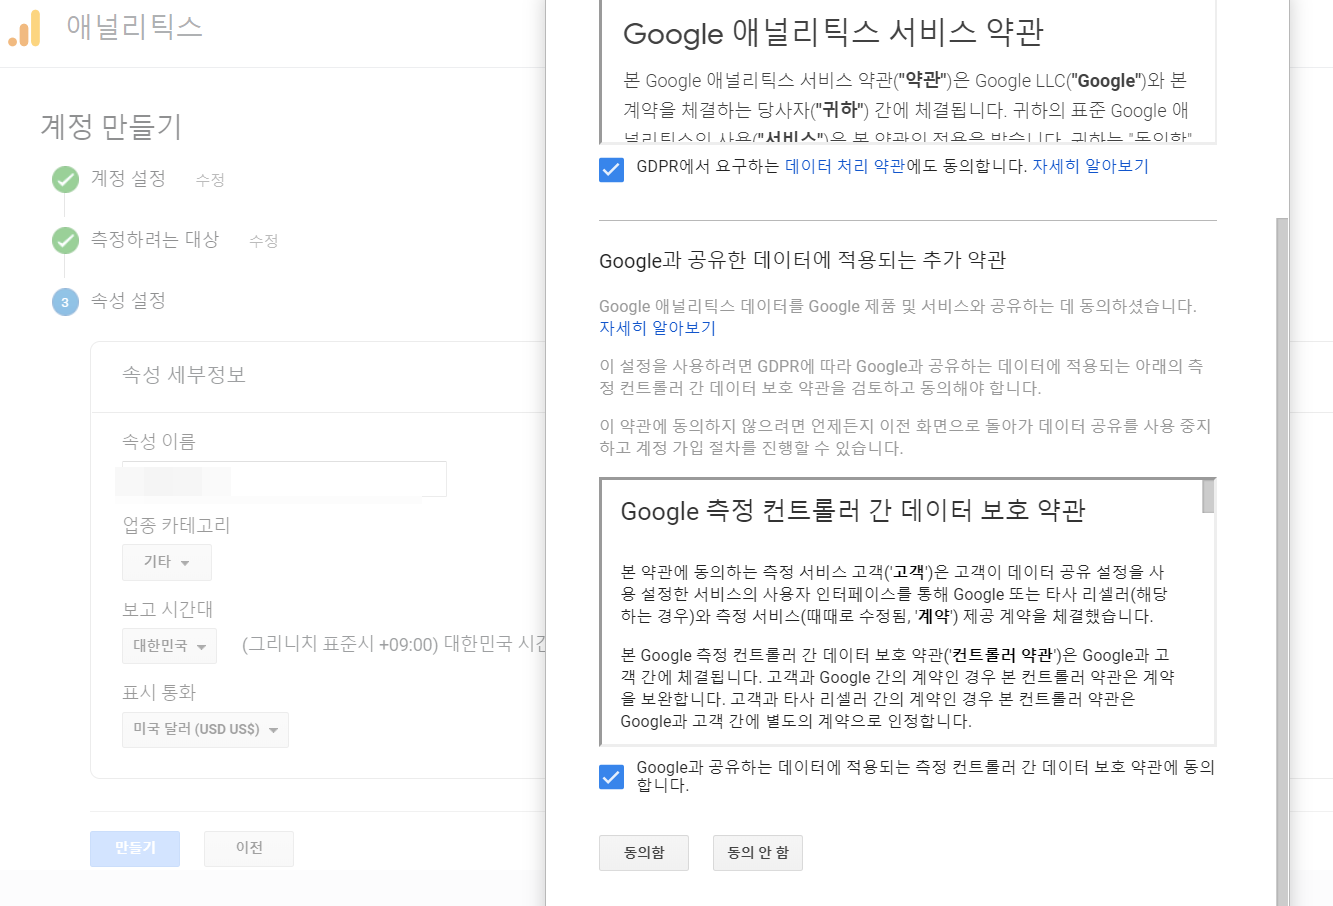
Task: Click the Google 애널리틱스 서비스 약관 heading
Action: (x=833, y=33)
